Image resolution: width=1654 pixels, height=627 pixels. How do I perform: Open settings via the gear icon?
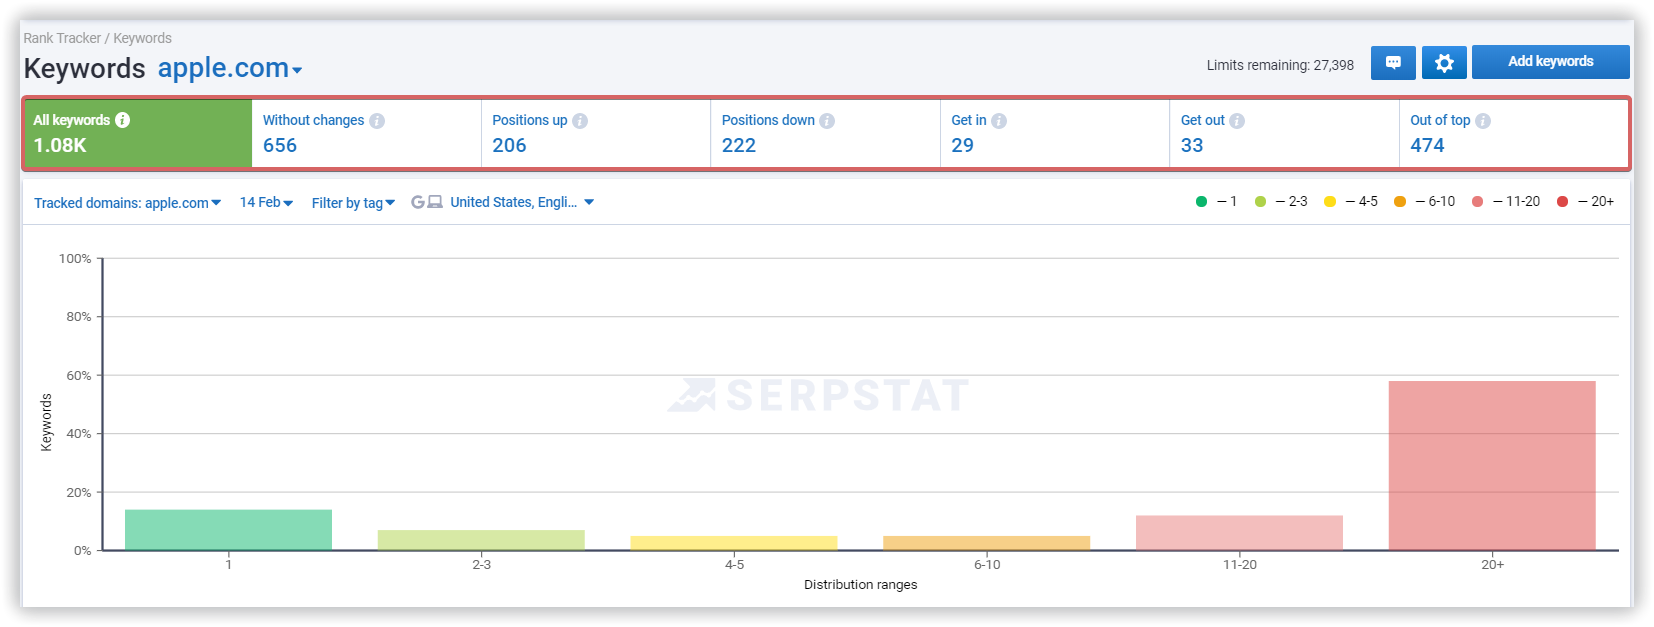[1444, 63]
